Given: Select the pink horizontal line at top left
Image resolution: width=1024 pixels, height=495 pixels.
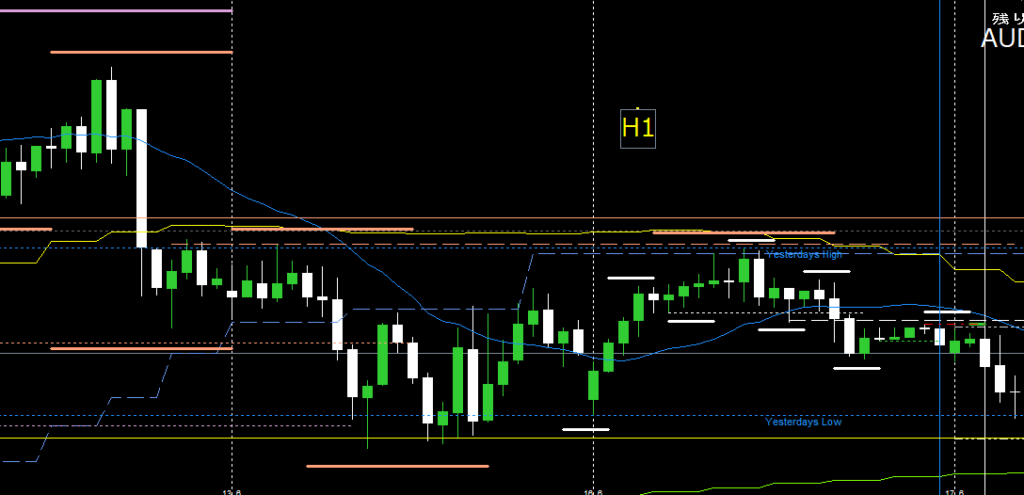Looking at the screenshot, I should (115, 11).
